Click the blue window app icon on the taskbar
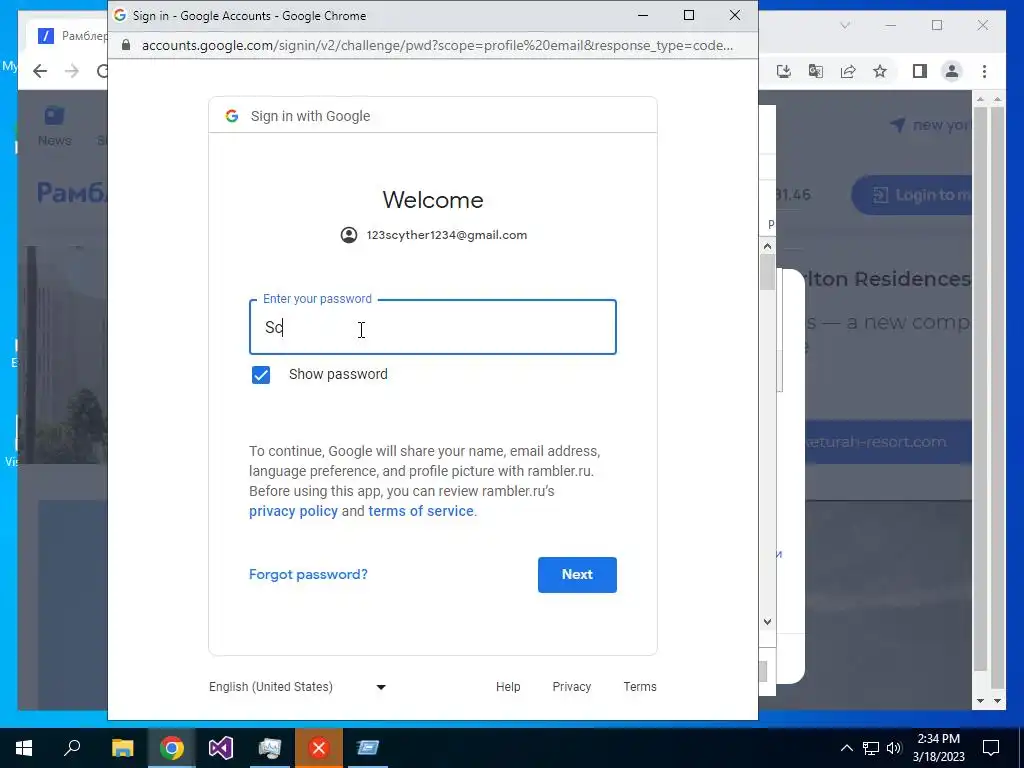1024x768 pixels. point(368,748)
